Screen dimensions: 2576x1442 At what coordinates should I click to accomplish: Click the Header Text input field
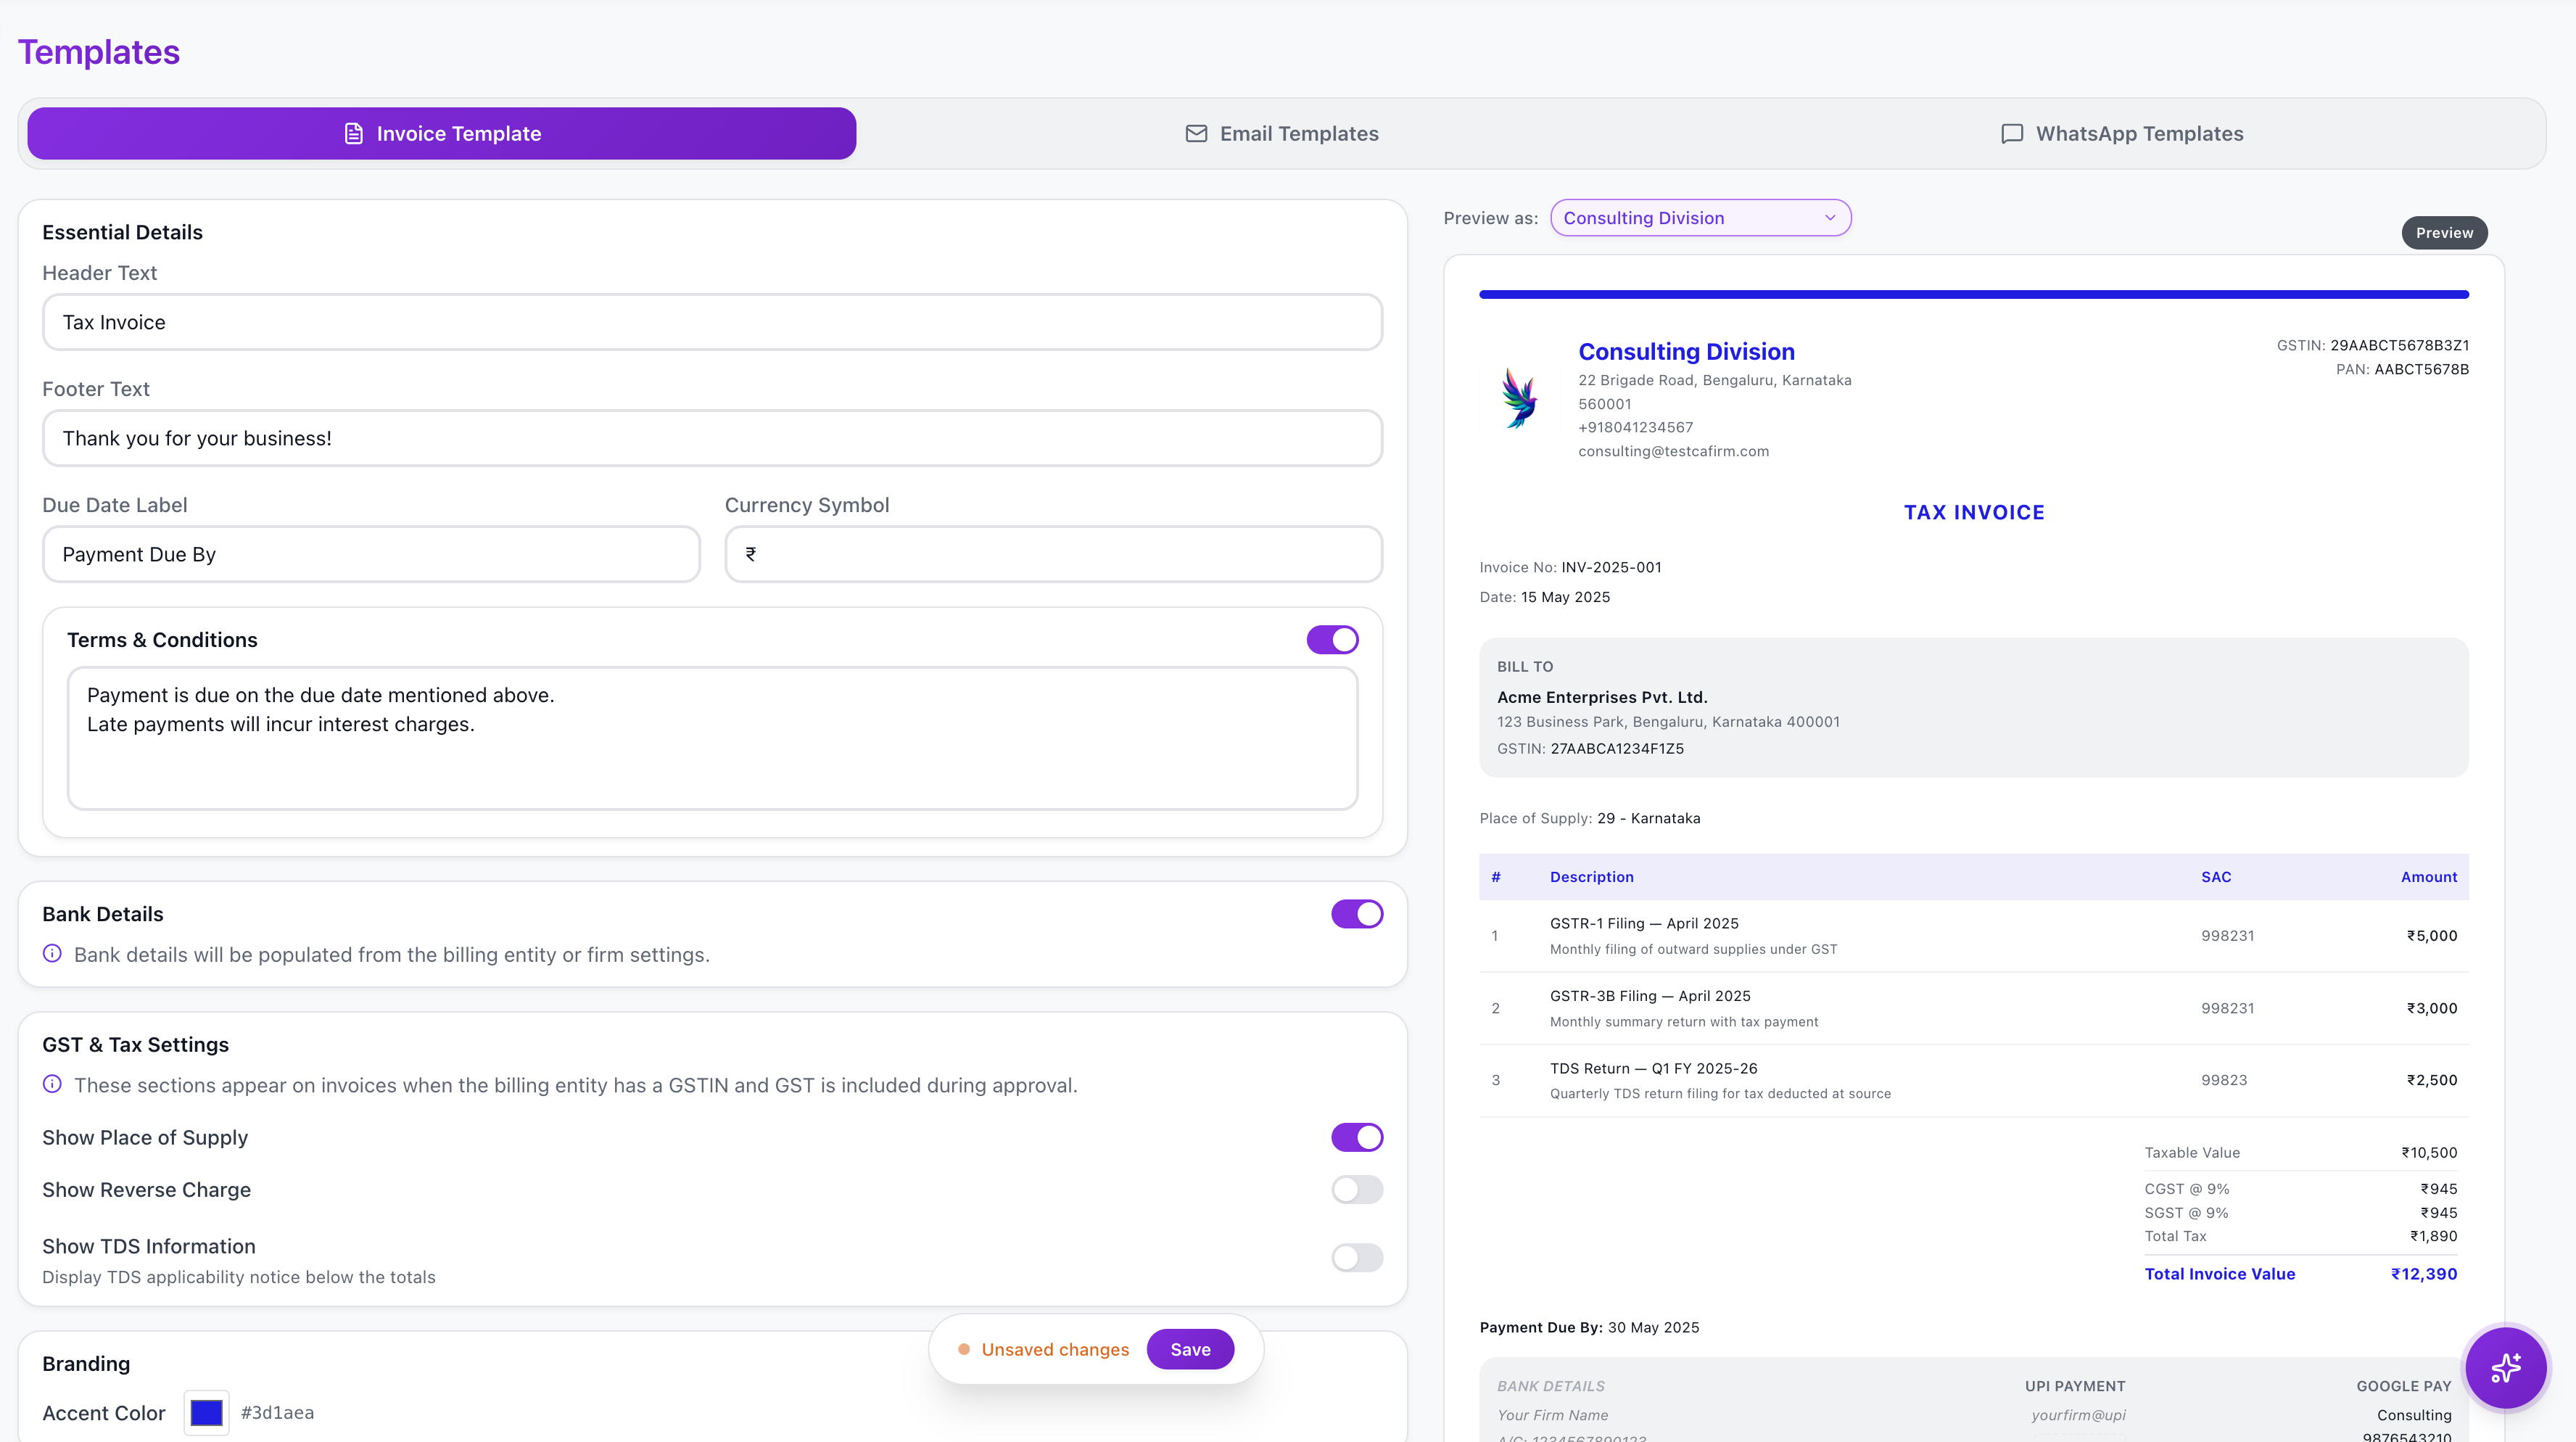[x=712, y=322]
